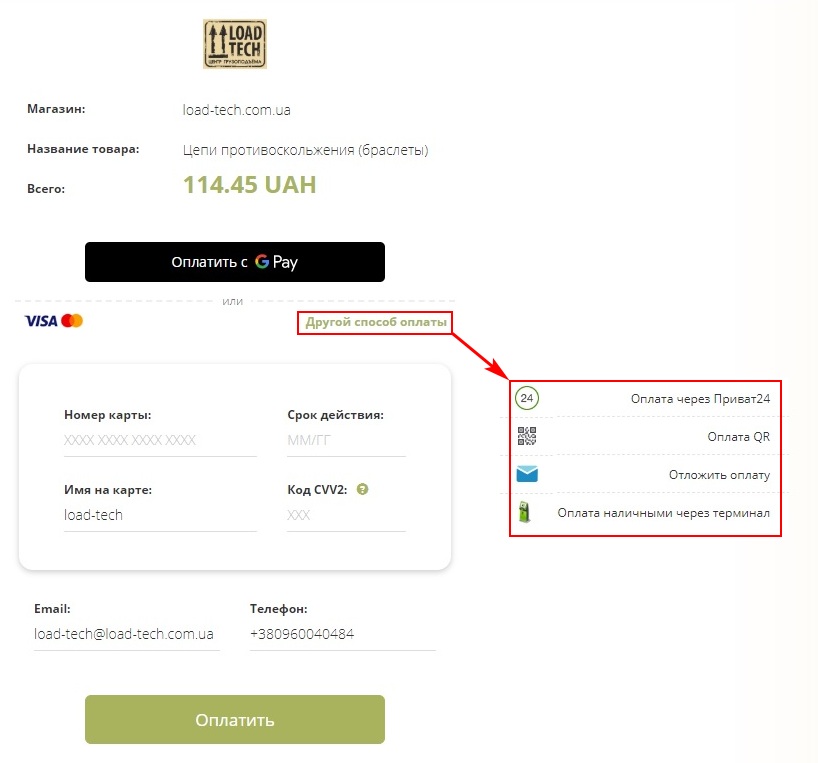Click the green terminal icon
This screenshot has width=818, height=763.
pos(525,514)
